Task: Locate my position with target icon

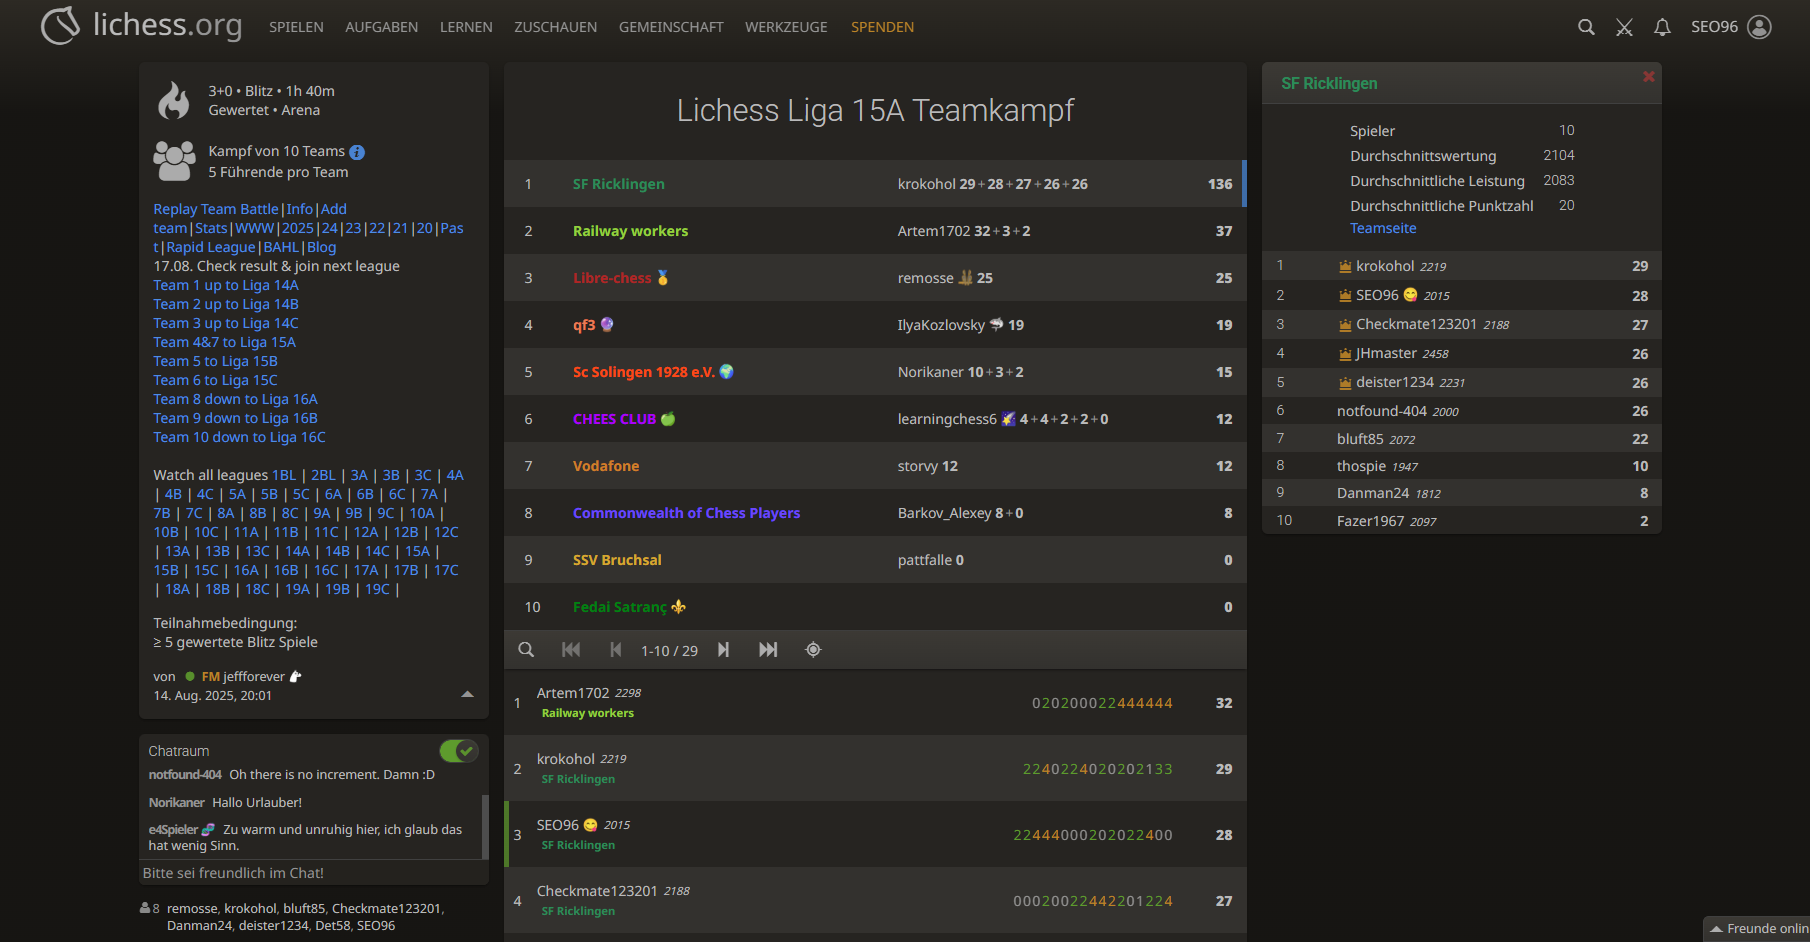Action: point(813,650)
